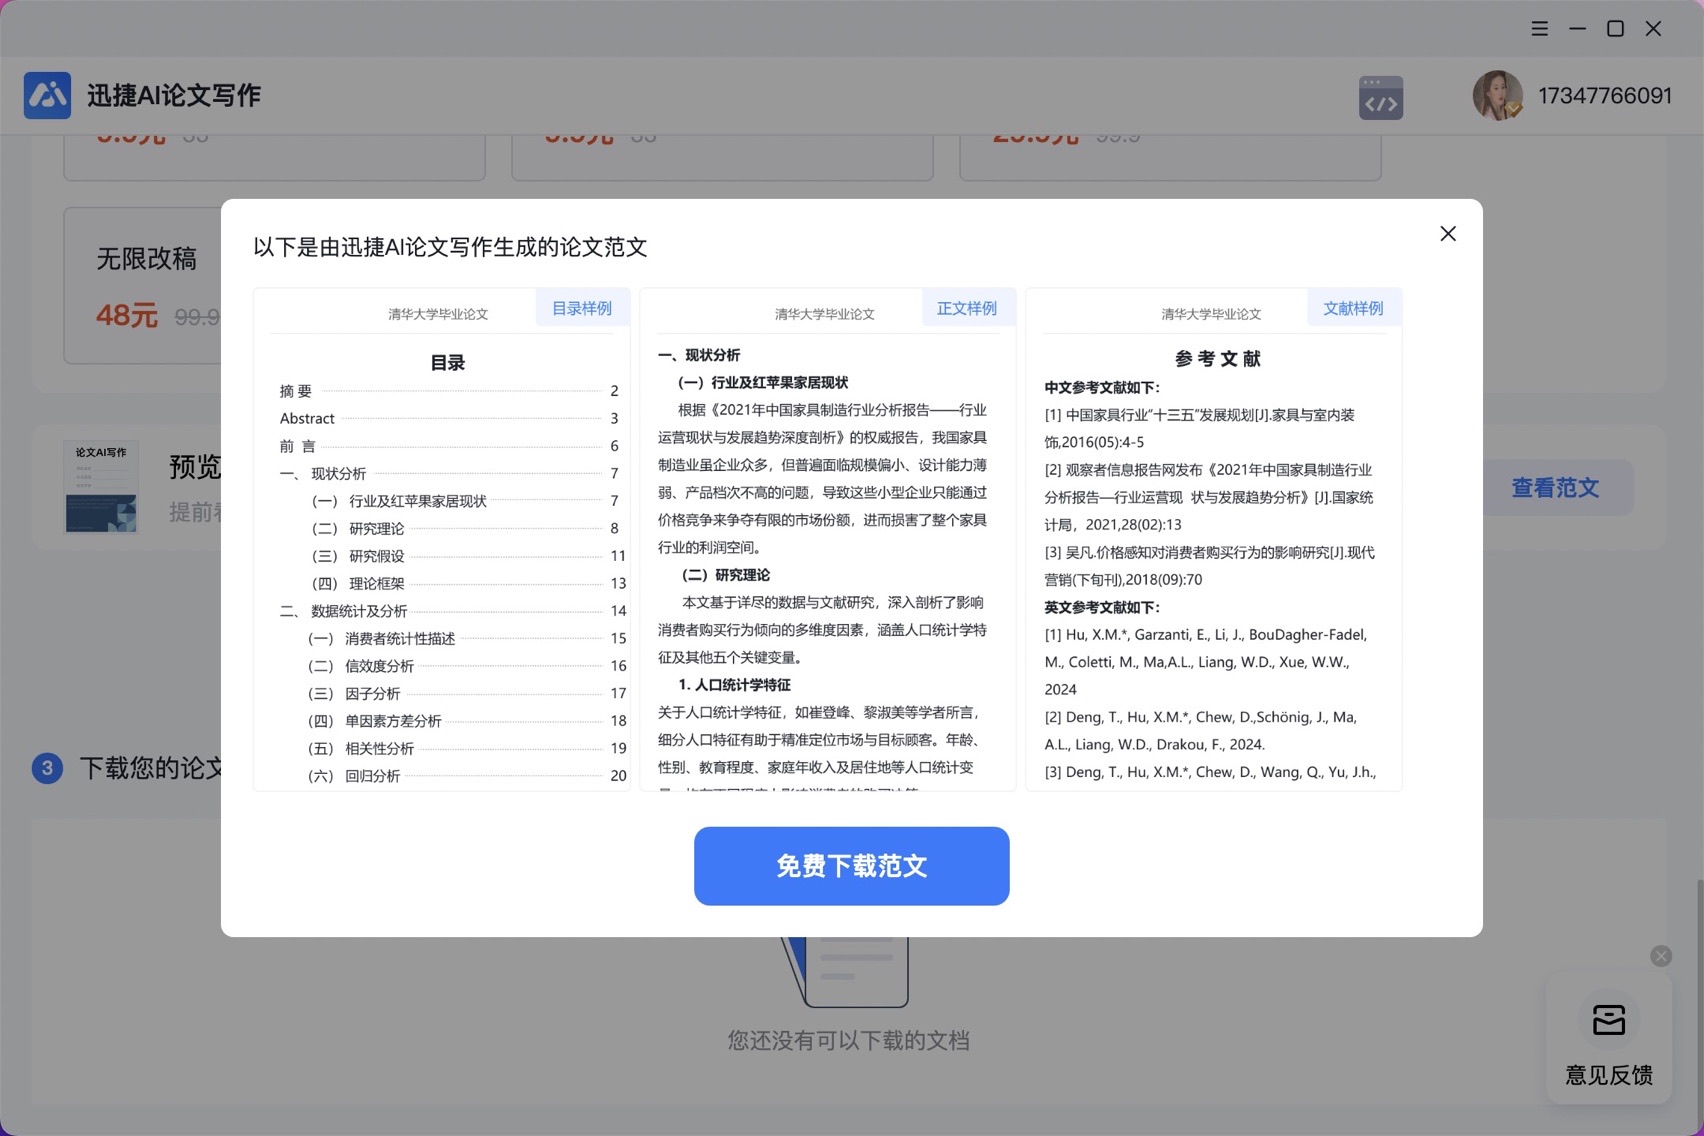Click the 迅捷AI论文写作 app logo

pos(47,95)
